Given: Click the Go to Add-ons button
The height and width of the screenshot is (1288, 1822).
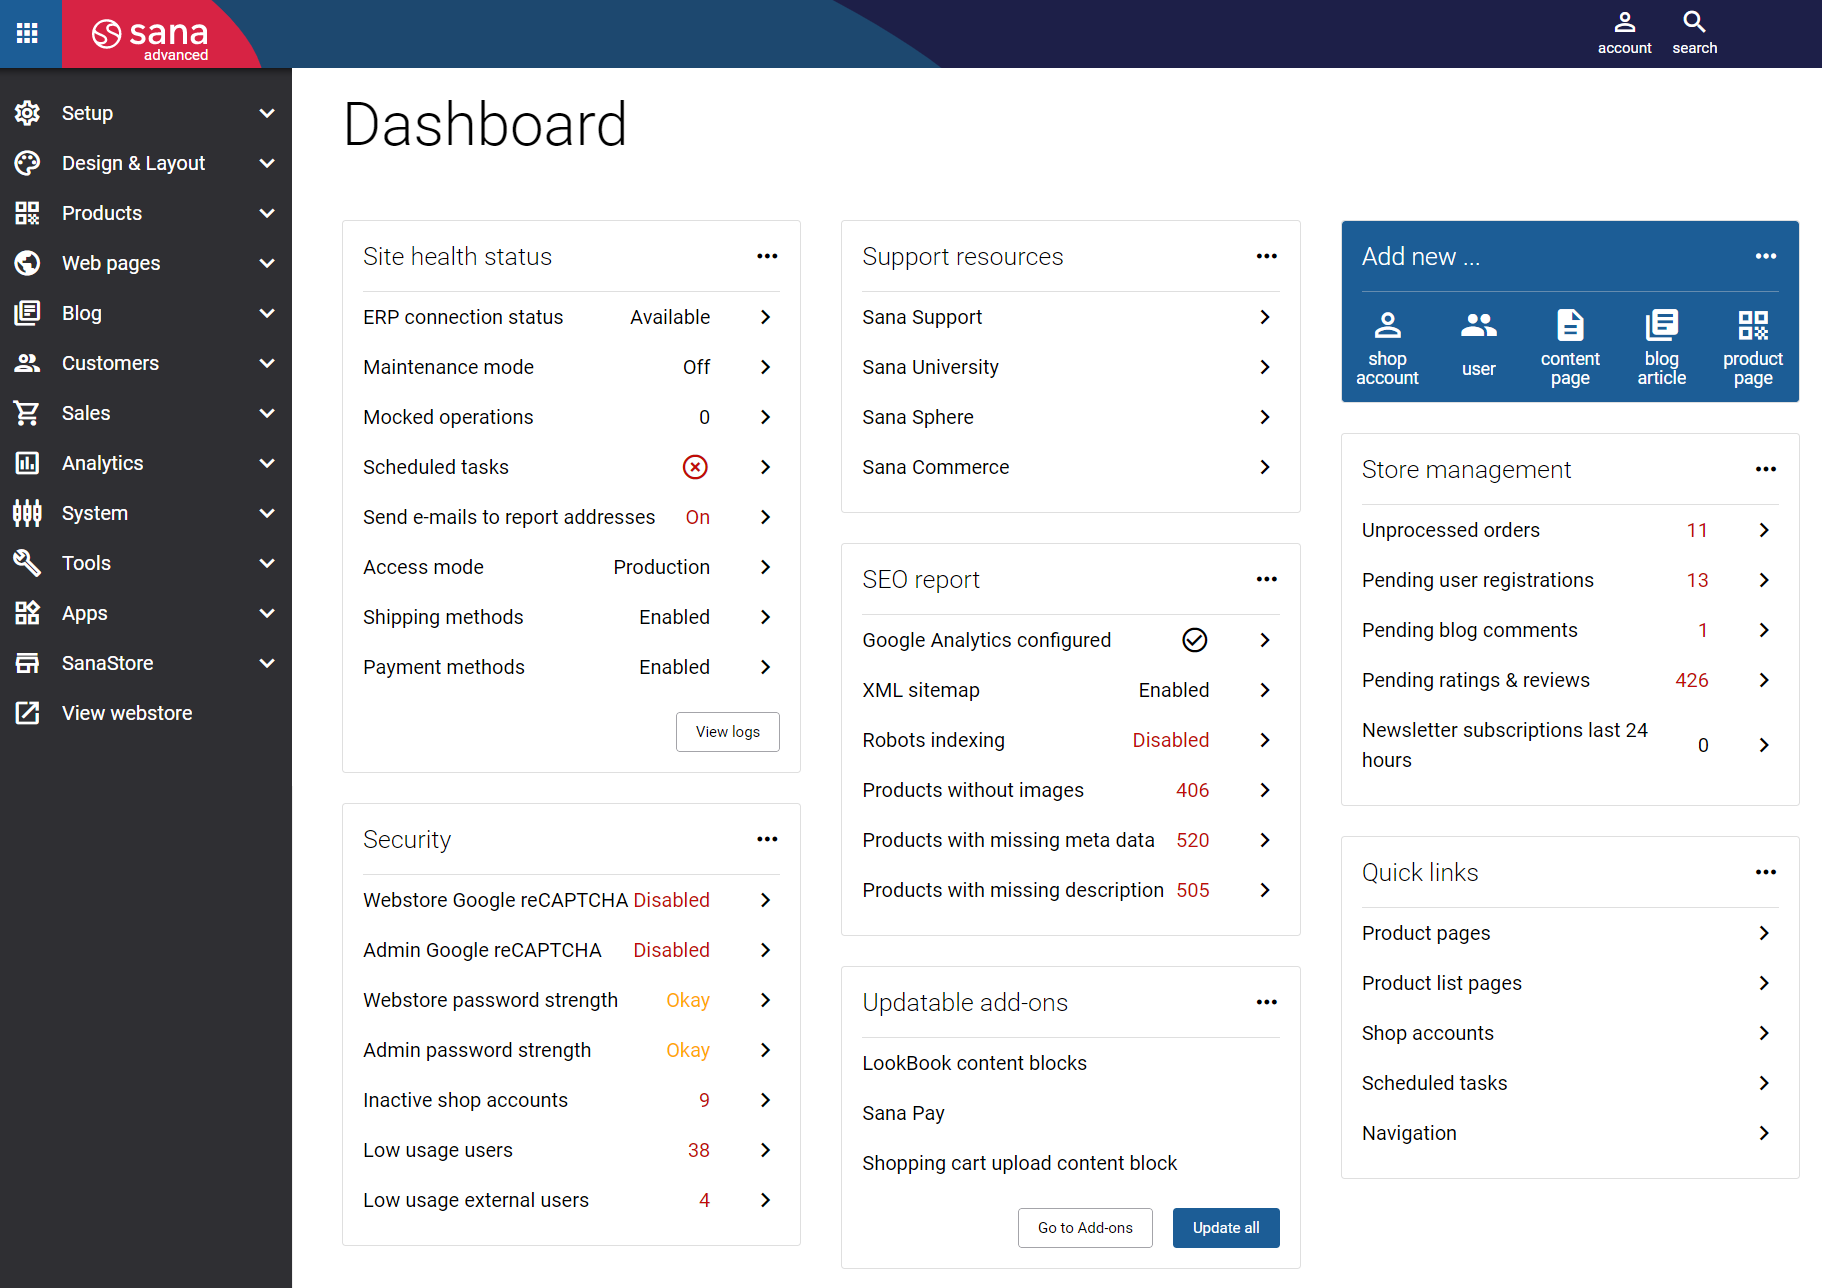Looking at the screenshot, I should tap(1085, 1228).
